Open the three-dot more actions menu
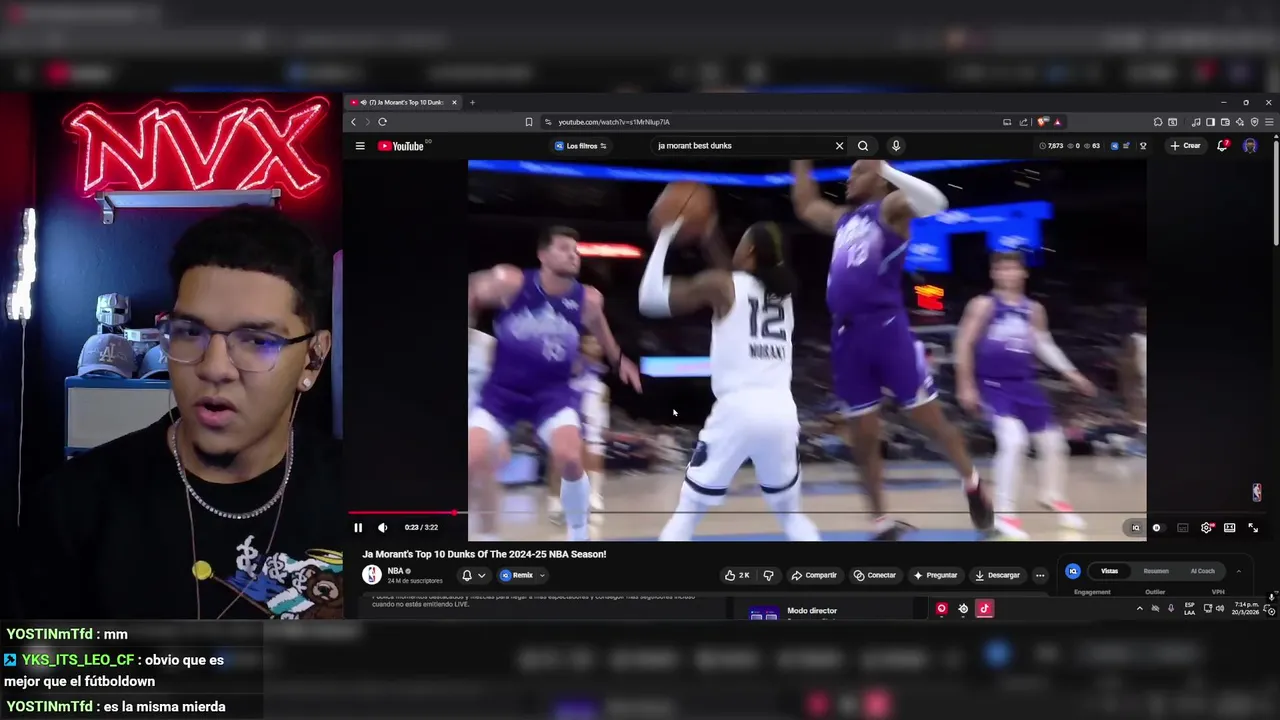This screenshot has height=720, width=1280. coord(1040,575)
